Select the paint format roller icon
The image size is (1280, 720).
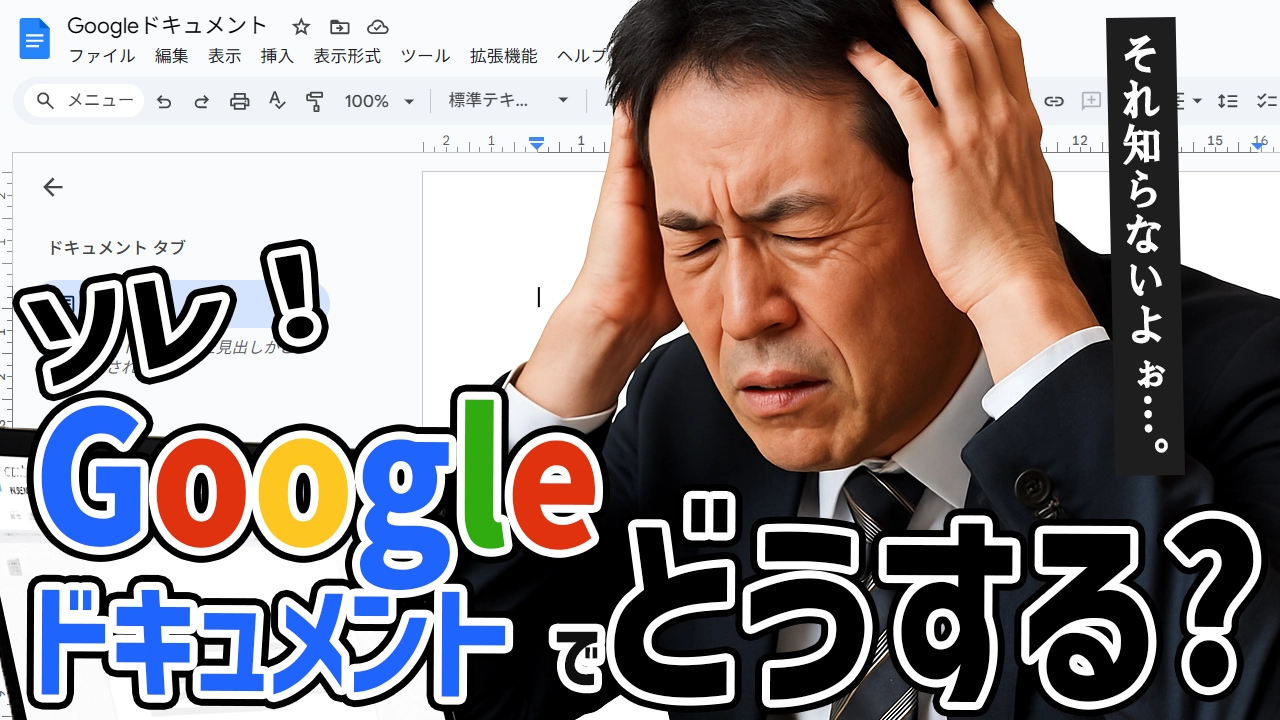click(315, 101)
